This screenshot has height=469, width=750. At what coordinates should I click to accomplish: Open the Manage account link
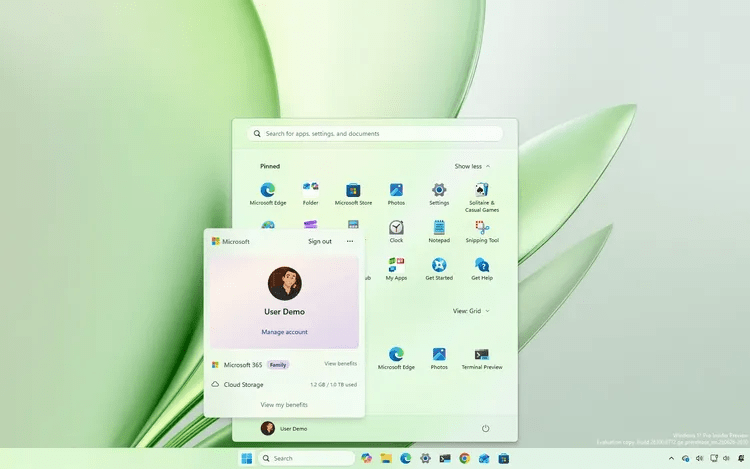pos(285,332)
